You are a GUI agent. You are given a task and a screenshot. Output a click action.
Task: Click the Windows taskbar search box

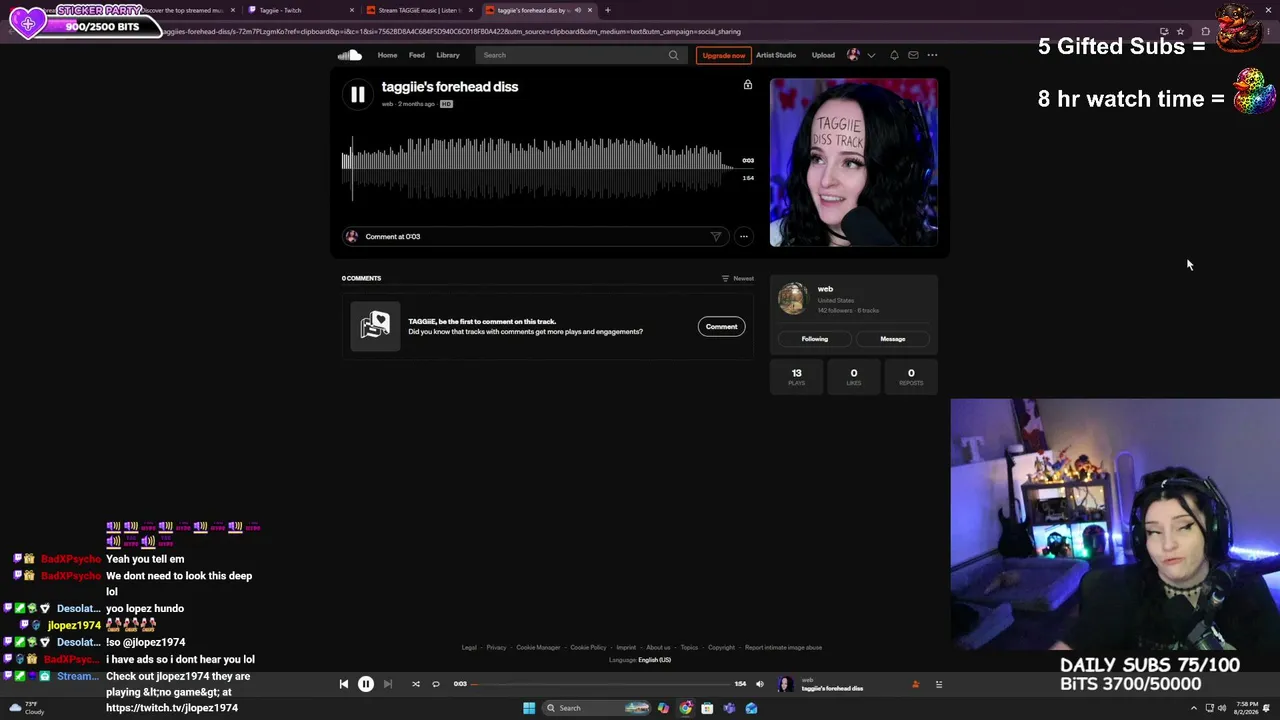coord(597,708)
